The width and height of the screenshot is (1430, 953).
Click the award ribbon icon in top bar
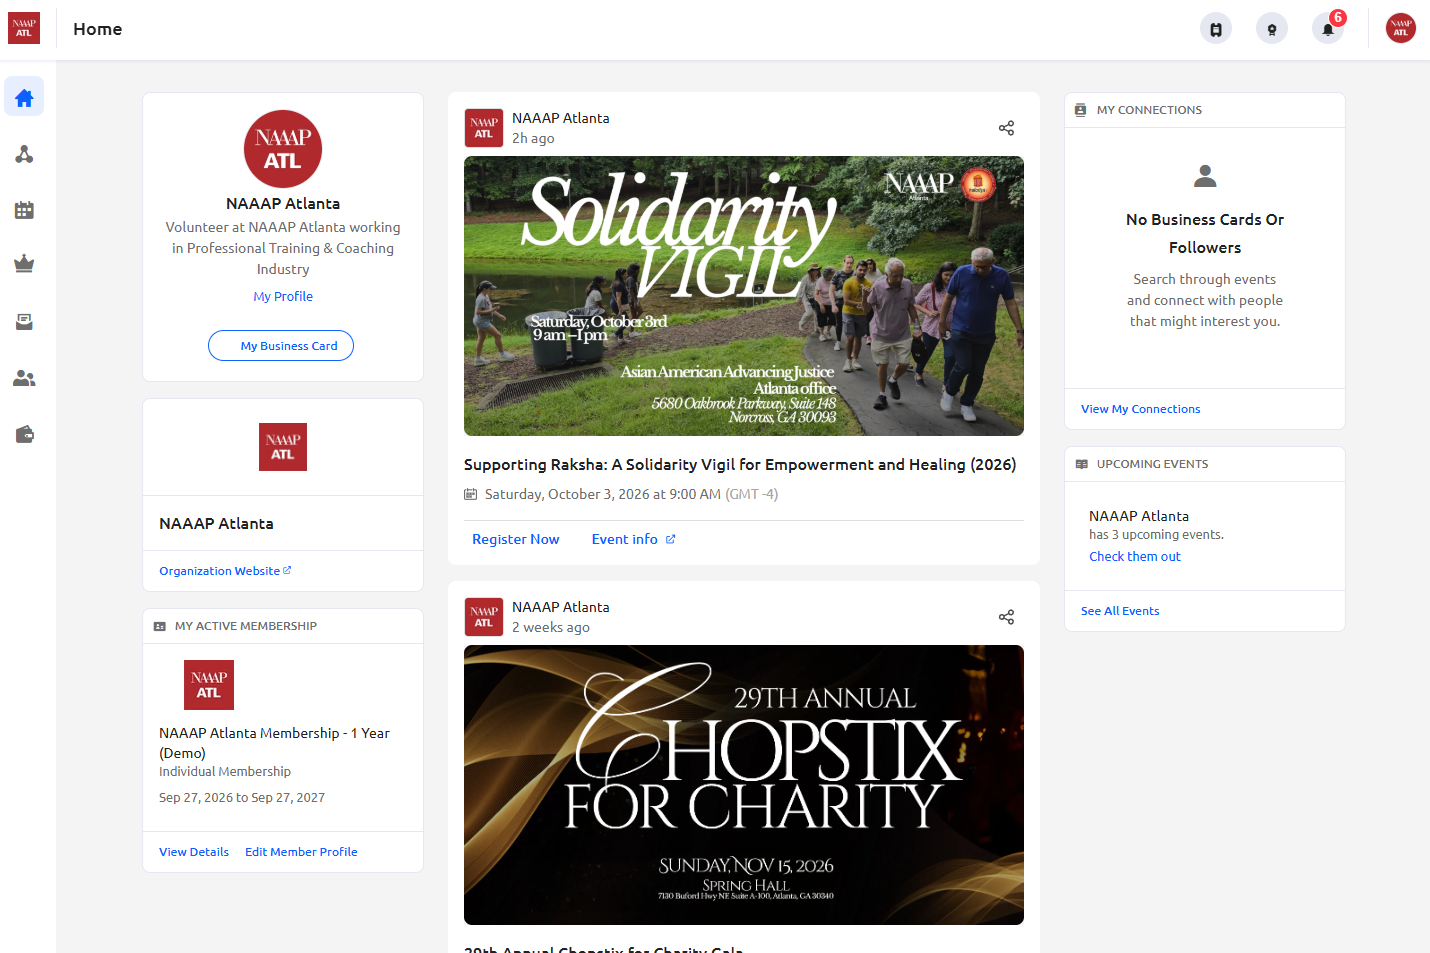coord(1272,29)
